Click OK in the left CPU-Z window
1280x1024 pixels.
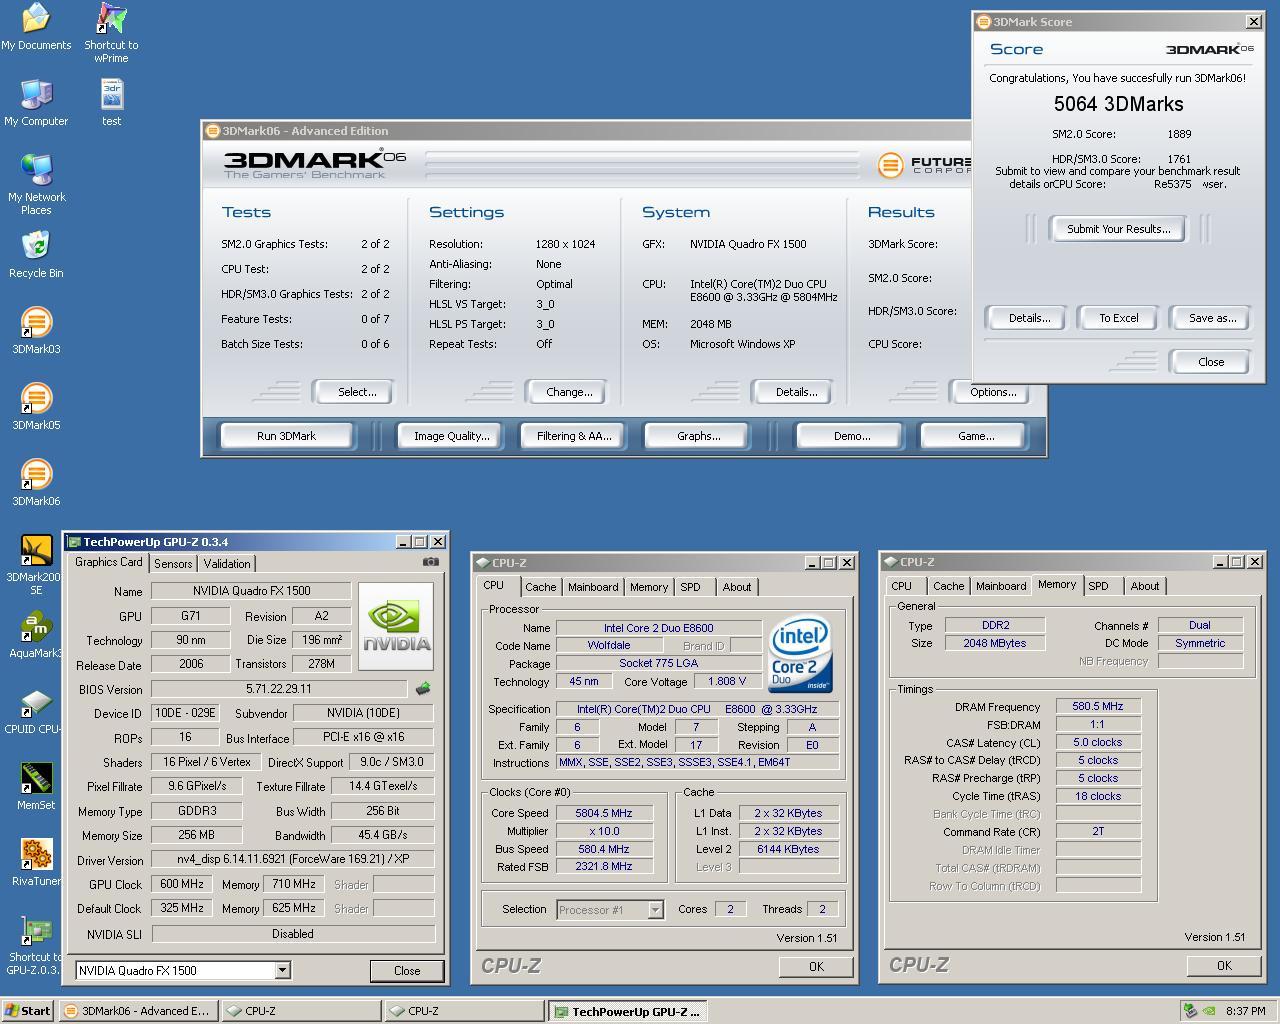[816, 966]
